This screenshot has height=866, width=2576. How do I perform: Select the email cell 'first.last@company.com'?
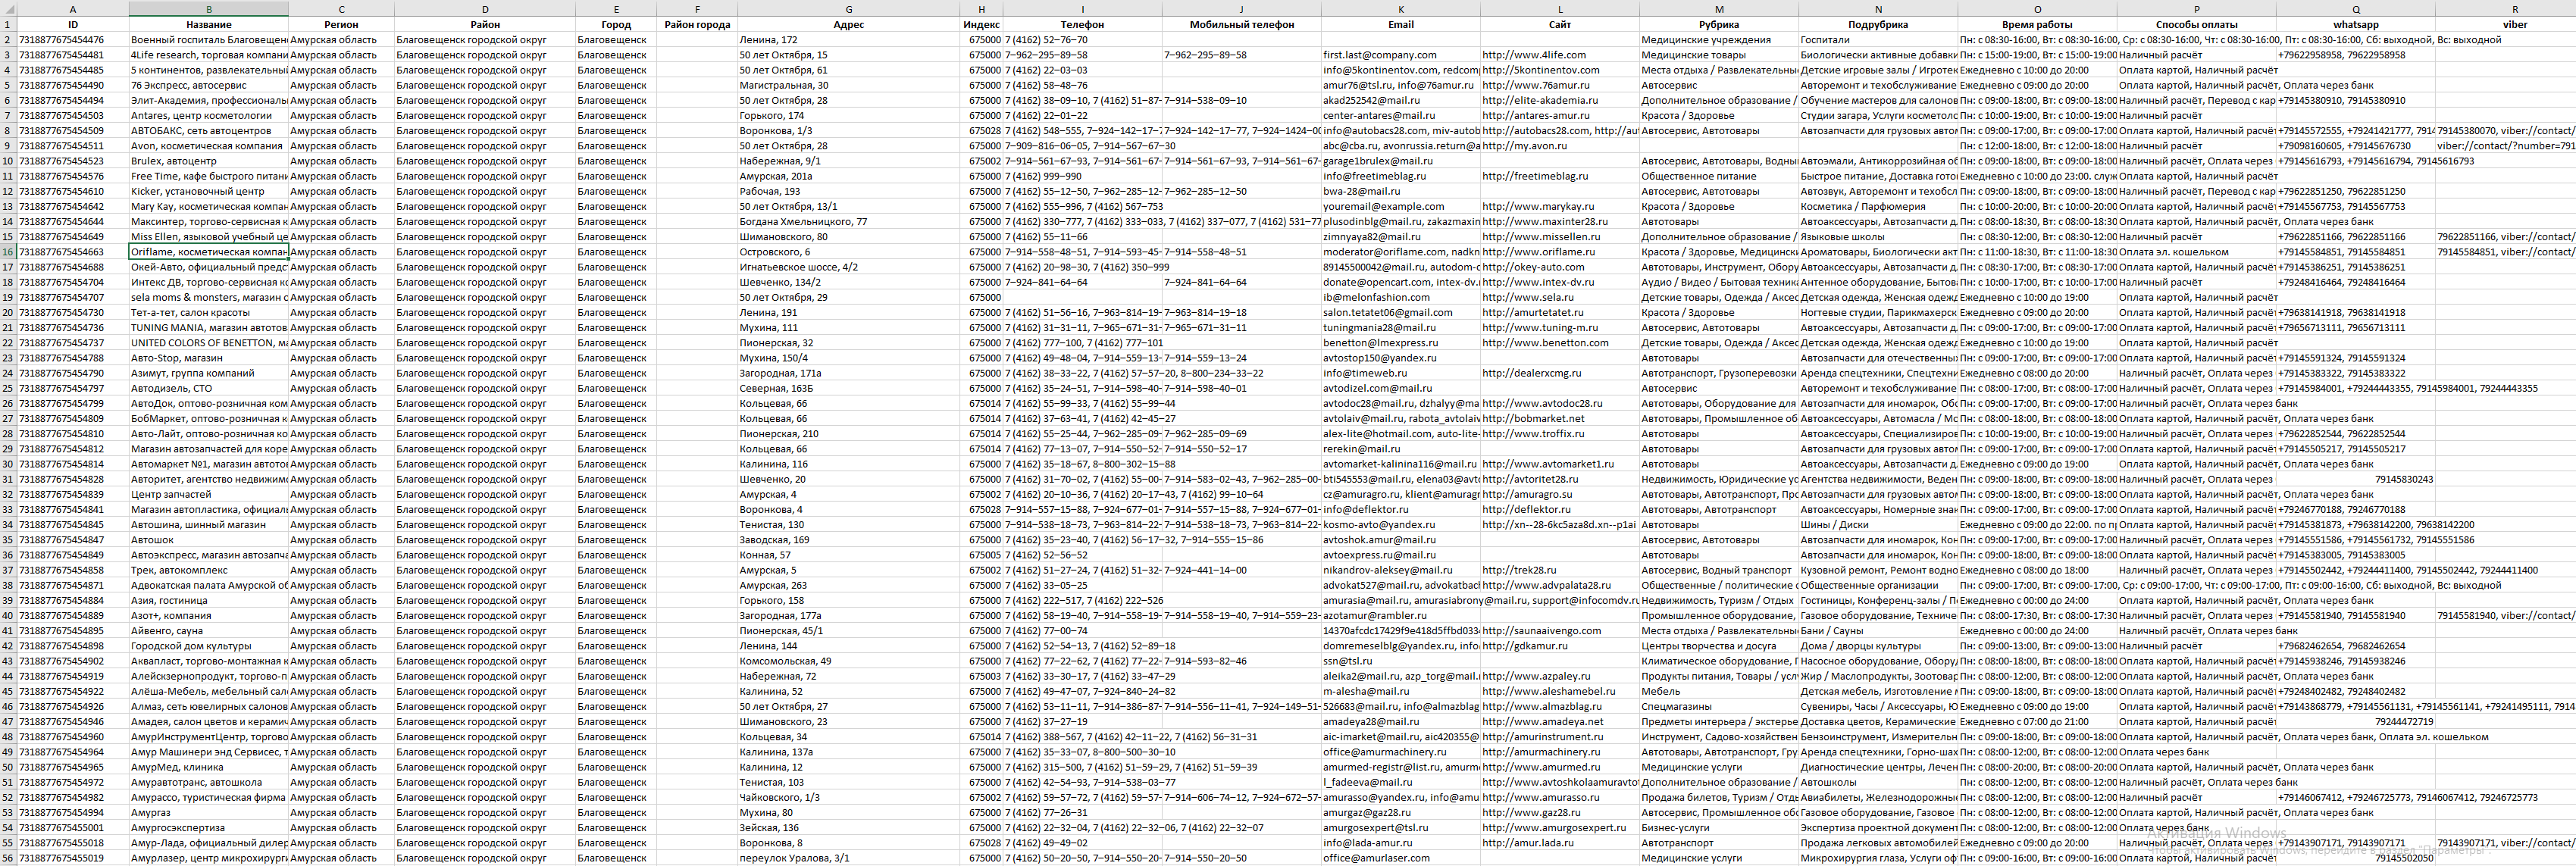[1400, 55]
